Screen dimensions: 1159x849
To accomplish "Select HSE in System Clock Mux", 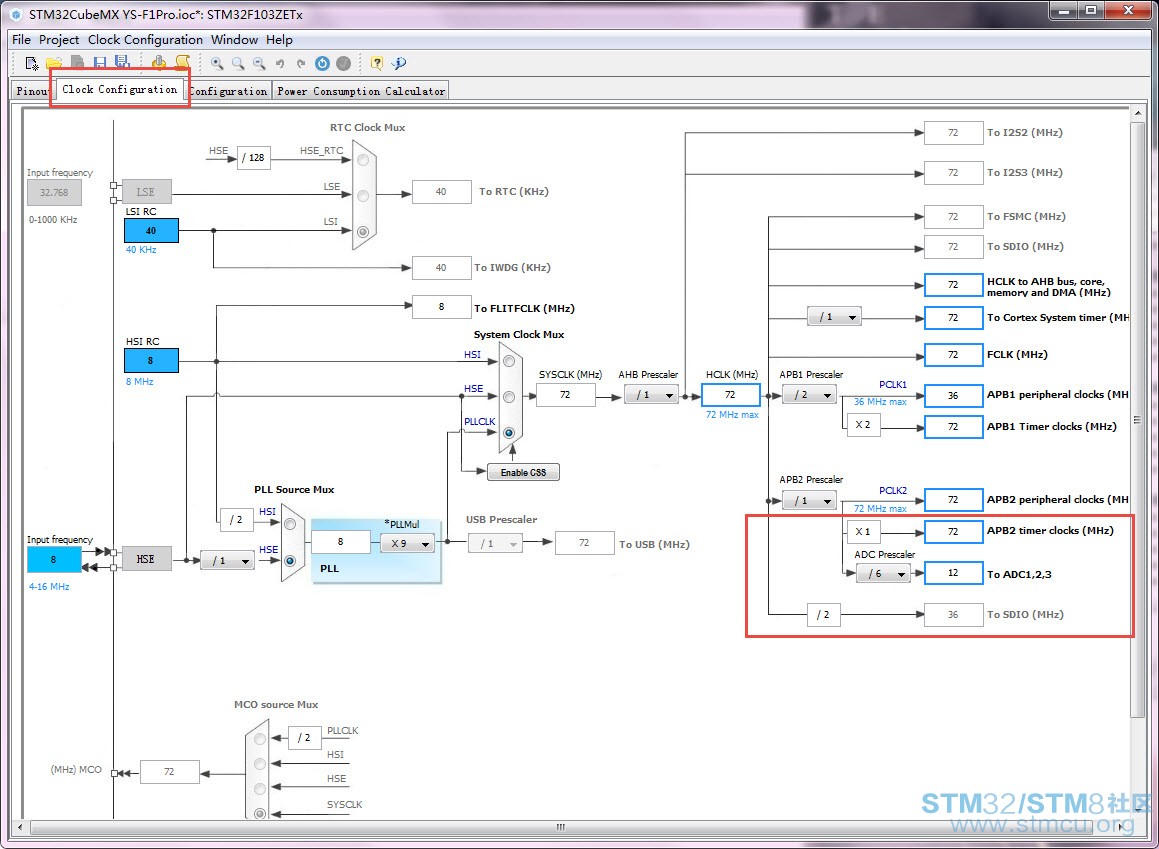I will [x=509, y=397].
